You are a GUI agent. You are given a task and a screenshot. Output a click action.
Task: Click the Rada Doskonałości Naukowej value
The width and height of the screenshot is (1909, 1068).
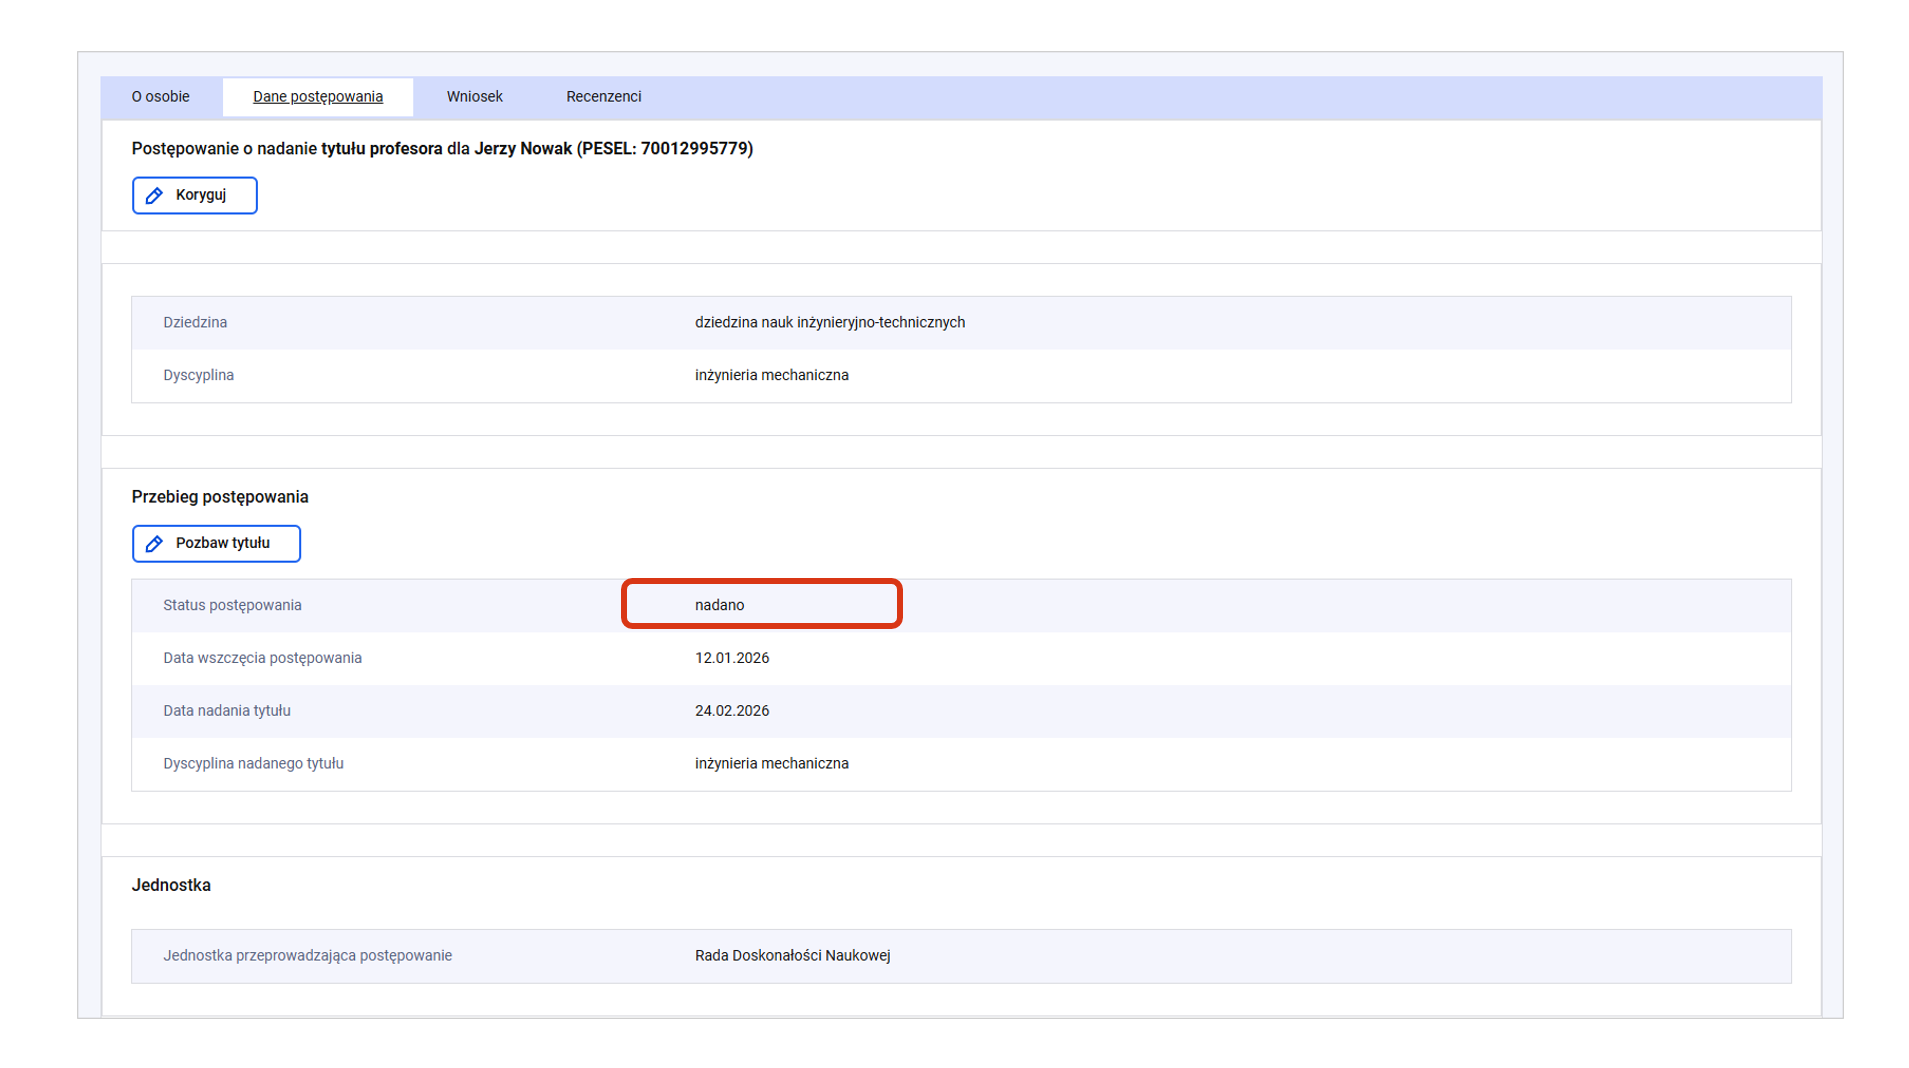click(x=792, y=956)
